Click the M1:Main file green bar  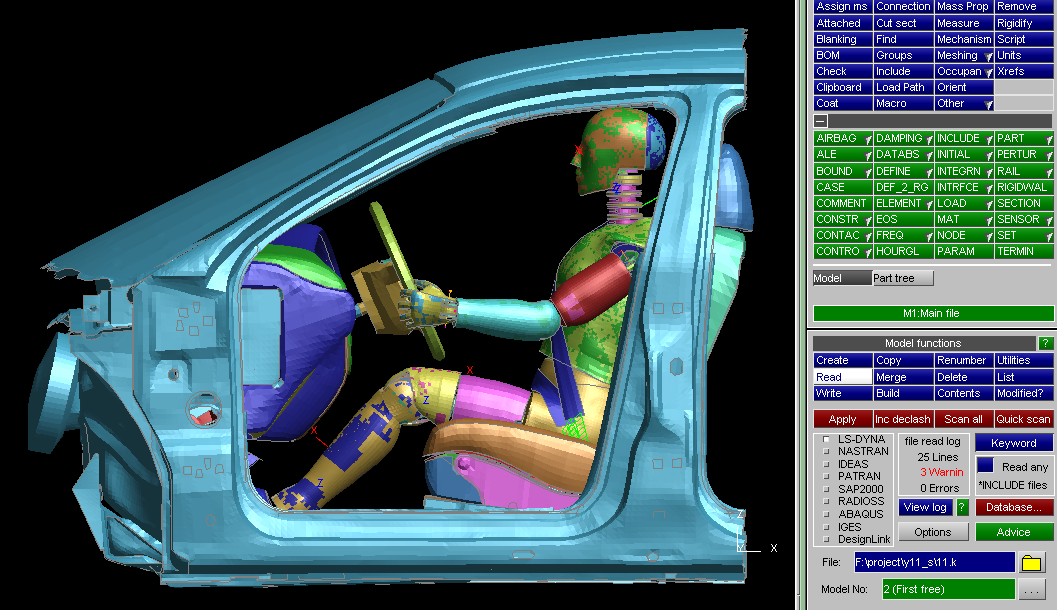[932, 313]
